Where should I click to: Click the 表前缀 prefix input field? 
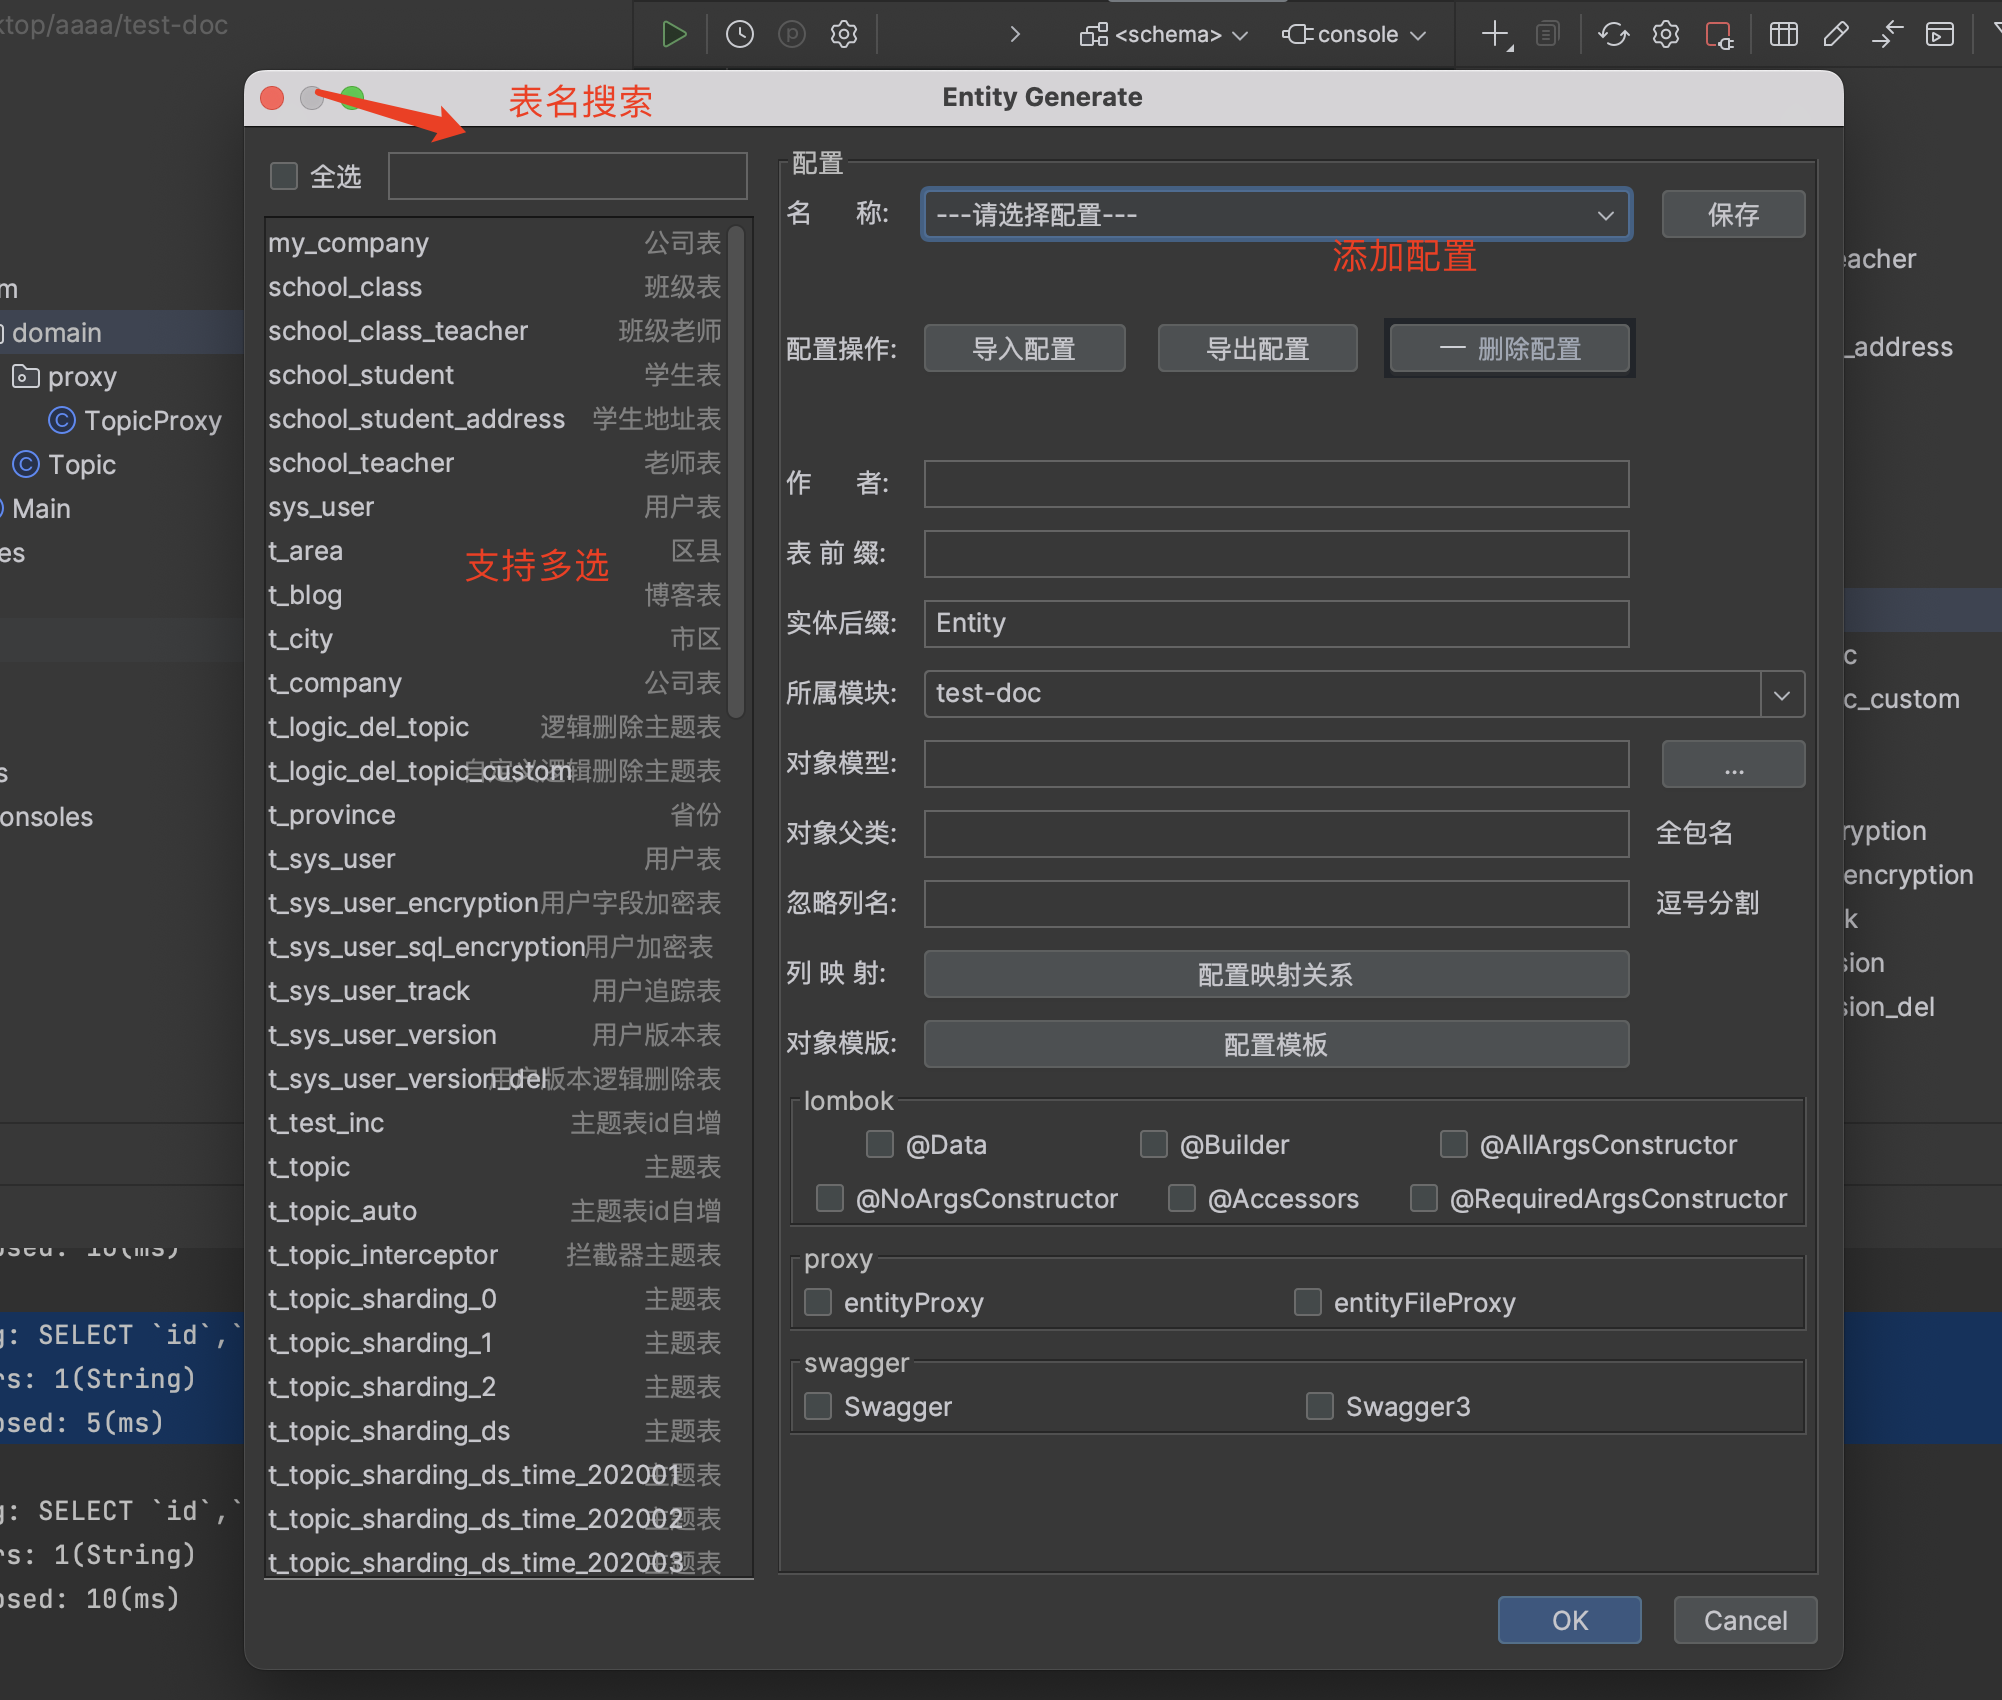coord(1276,554)
